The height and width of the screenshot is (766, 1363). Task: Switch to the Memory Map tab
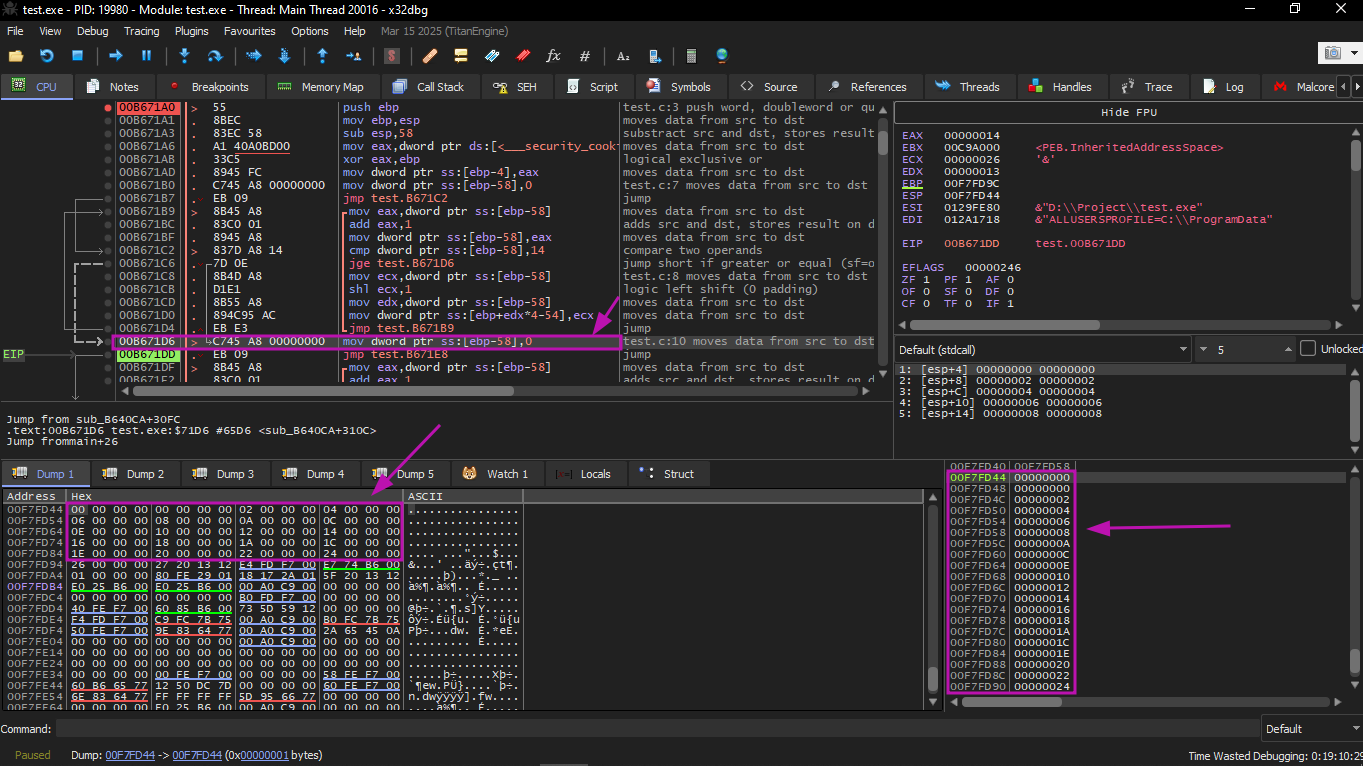(x=321, y=87)
